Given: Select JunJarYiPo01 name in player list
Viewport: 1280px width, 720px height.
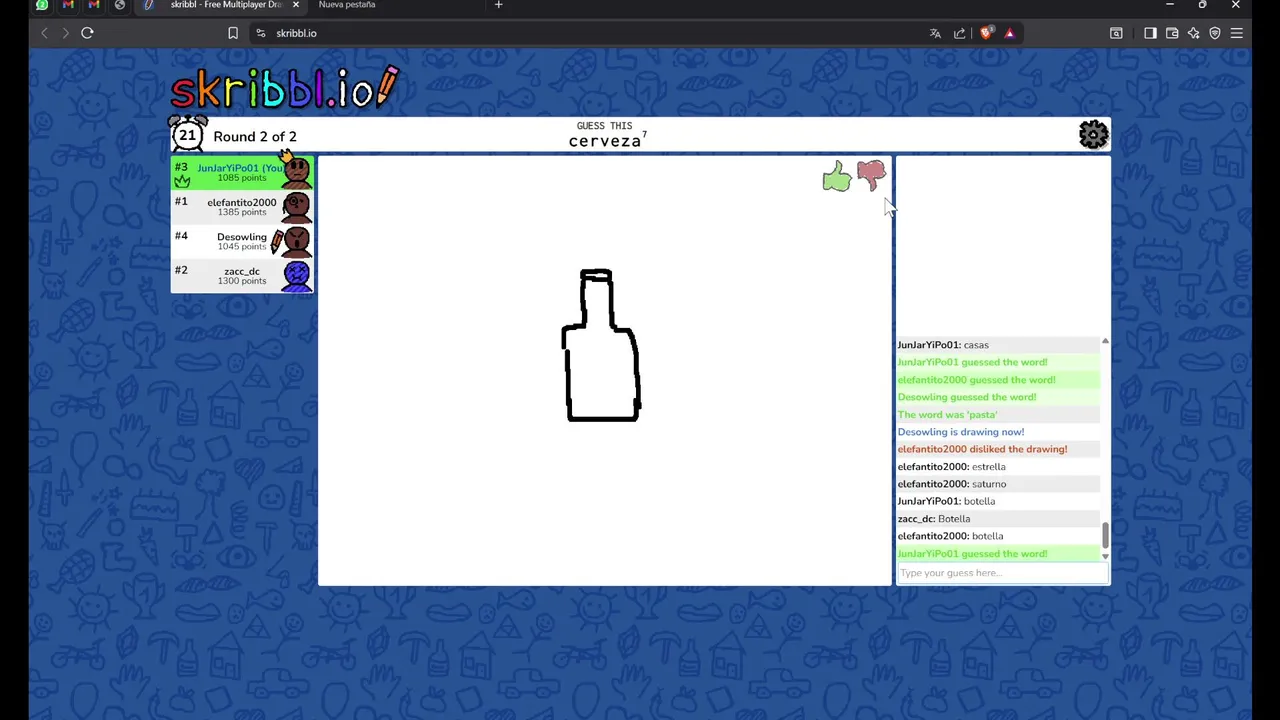Looking at the screenshot, I should click(x=240, y=168).
